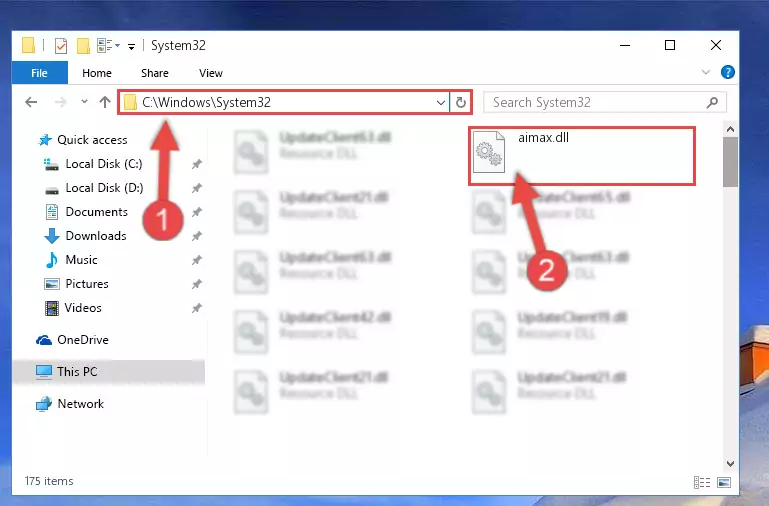The image size is (769, 506).
Task: Click the scroll down arrow of file list
Action: coord(730,463)
